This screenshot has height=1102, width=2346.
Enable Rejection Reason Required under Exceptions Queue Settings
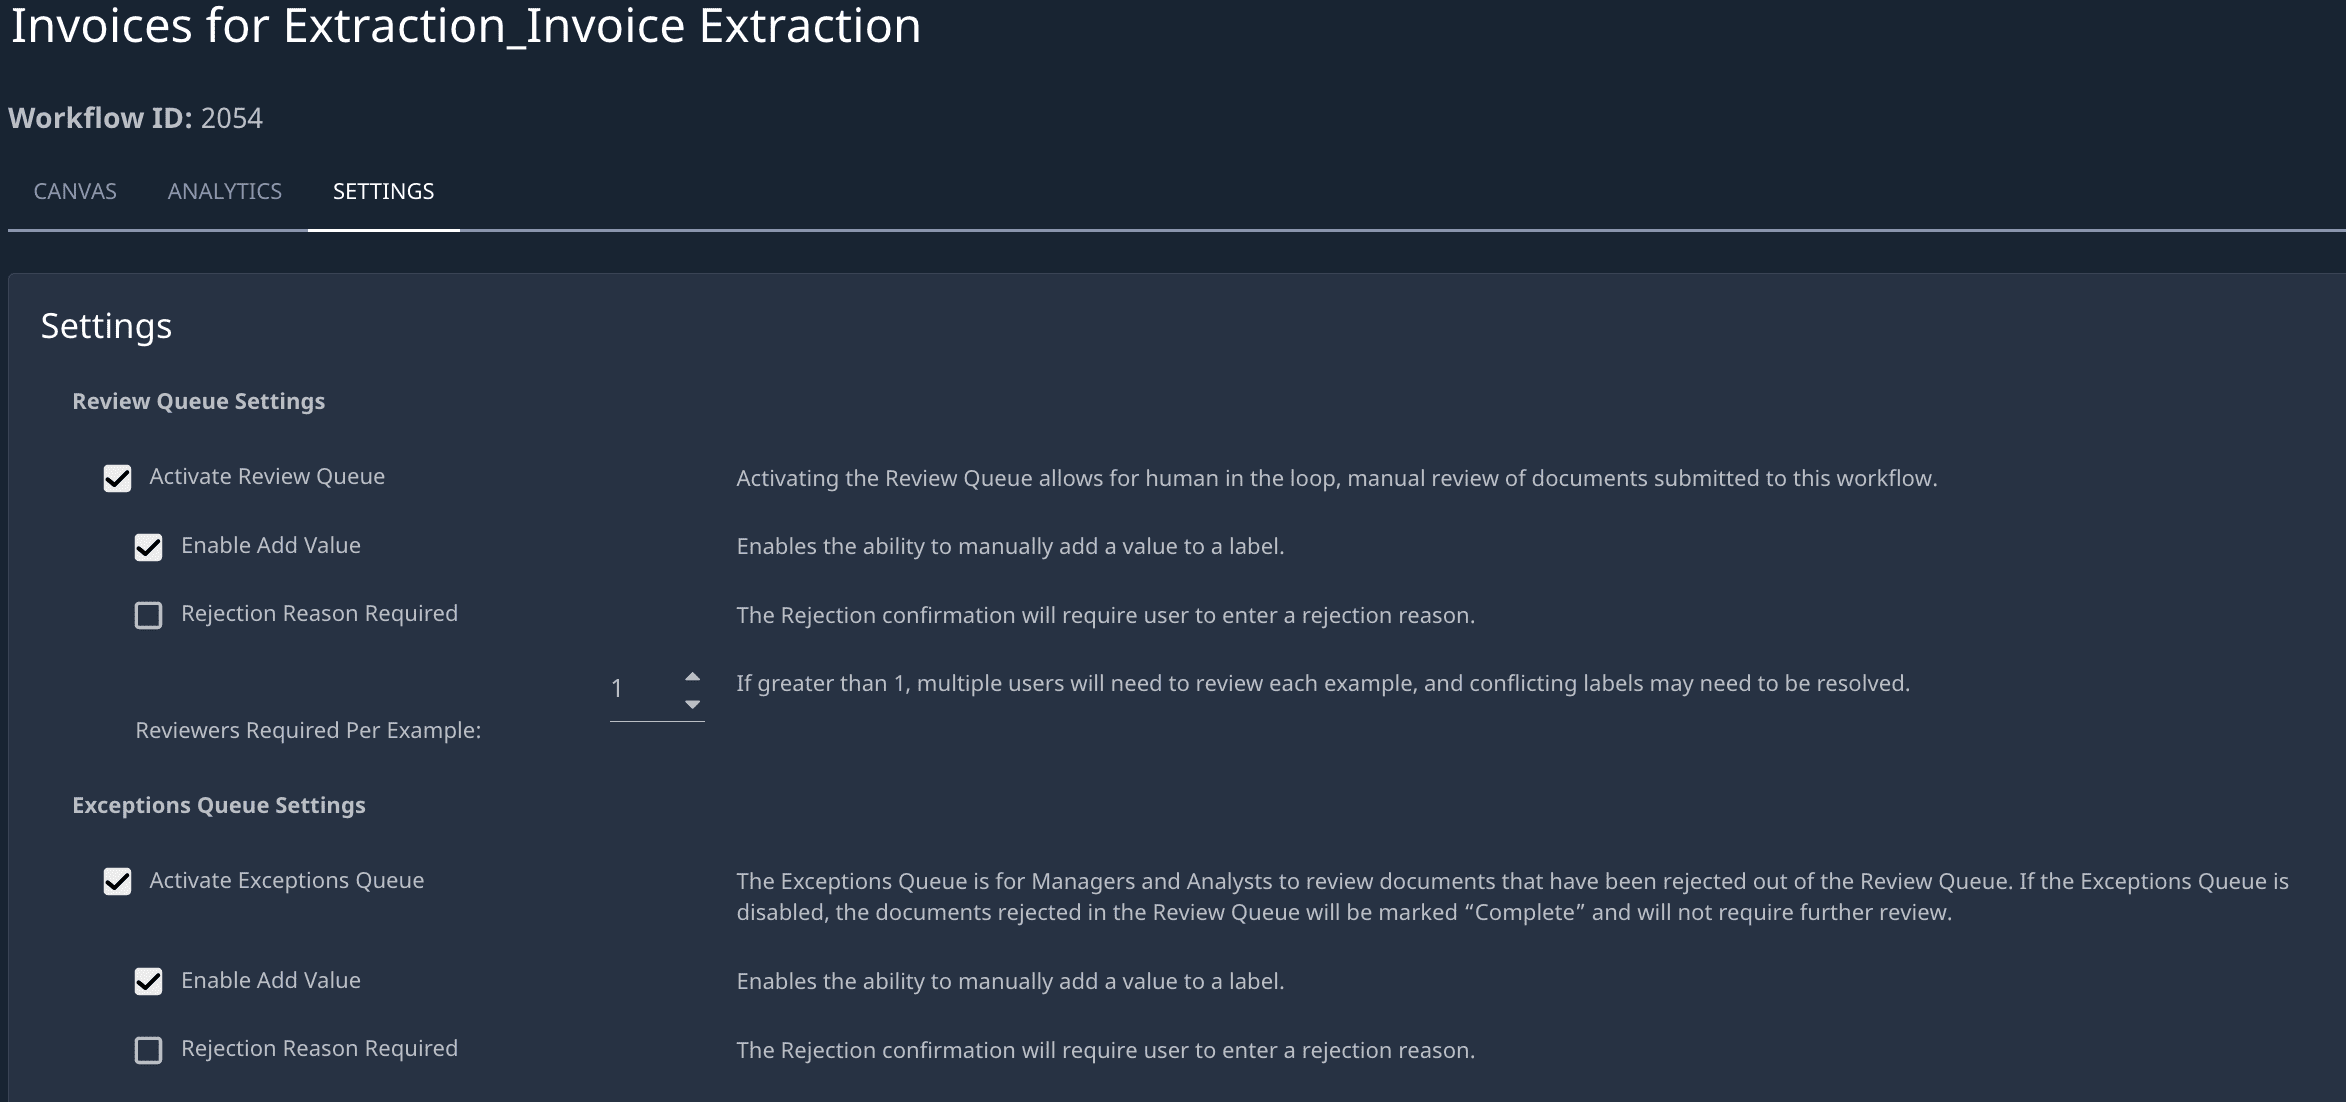pyautogui.click(x=149, y=1050)
